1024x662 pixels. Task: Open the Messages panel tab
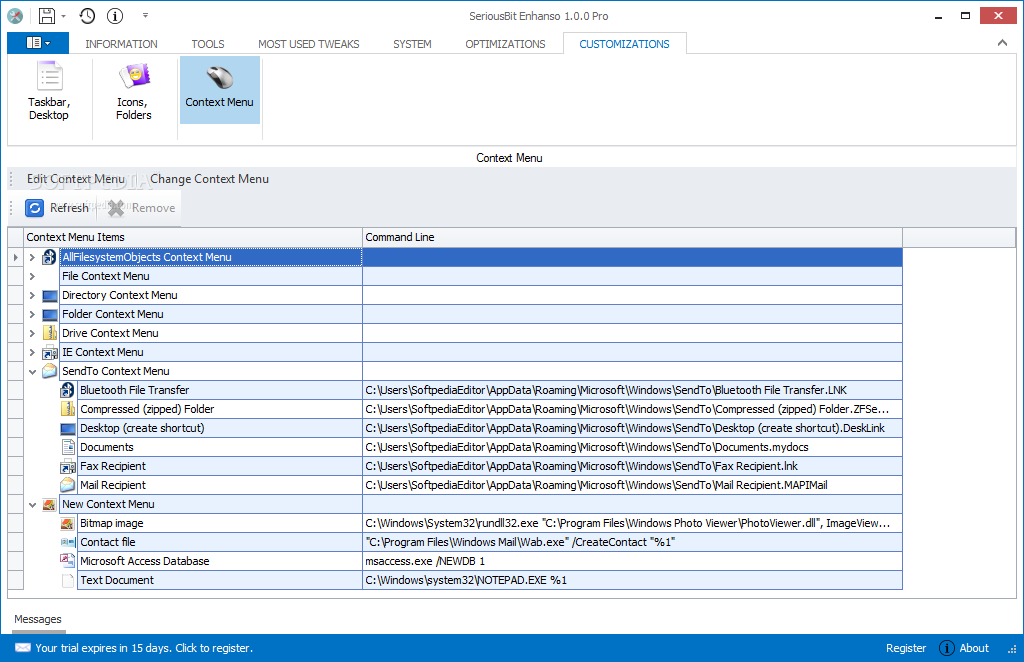point(38,619)
